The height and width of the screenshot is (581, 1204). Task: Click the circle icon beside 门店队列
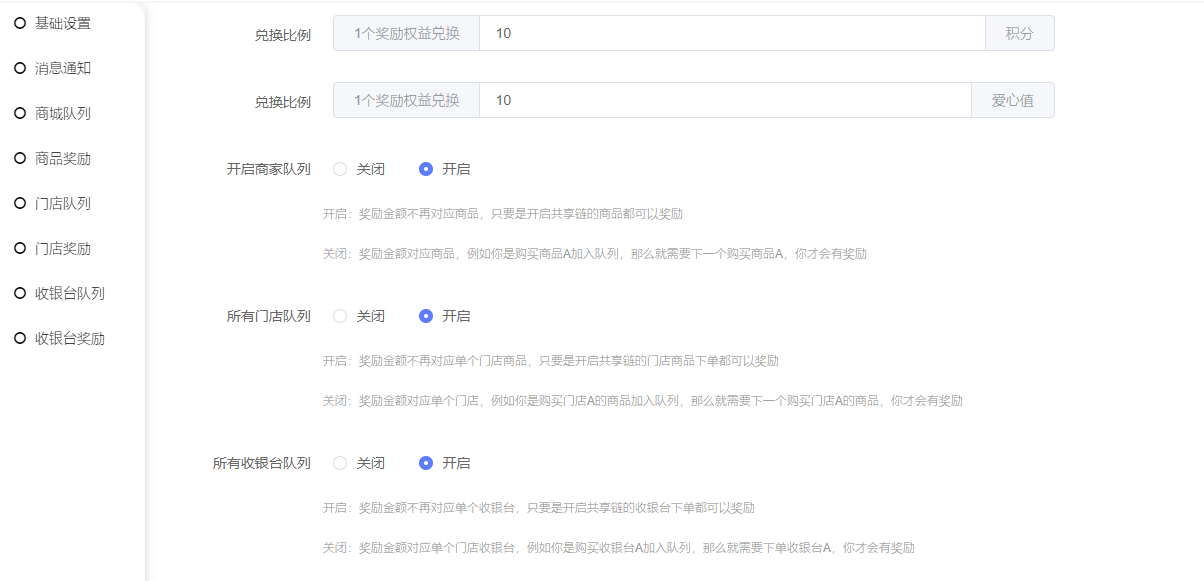20,203
